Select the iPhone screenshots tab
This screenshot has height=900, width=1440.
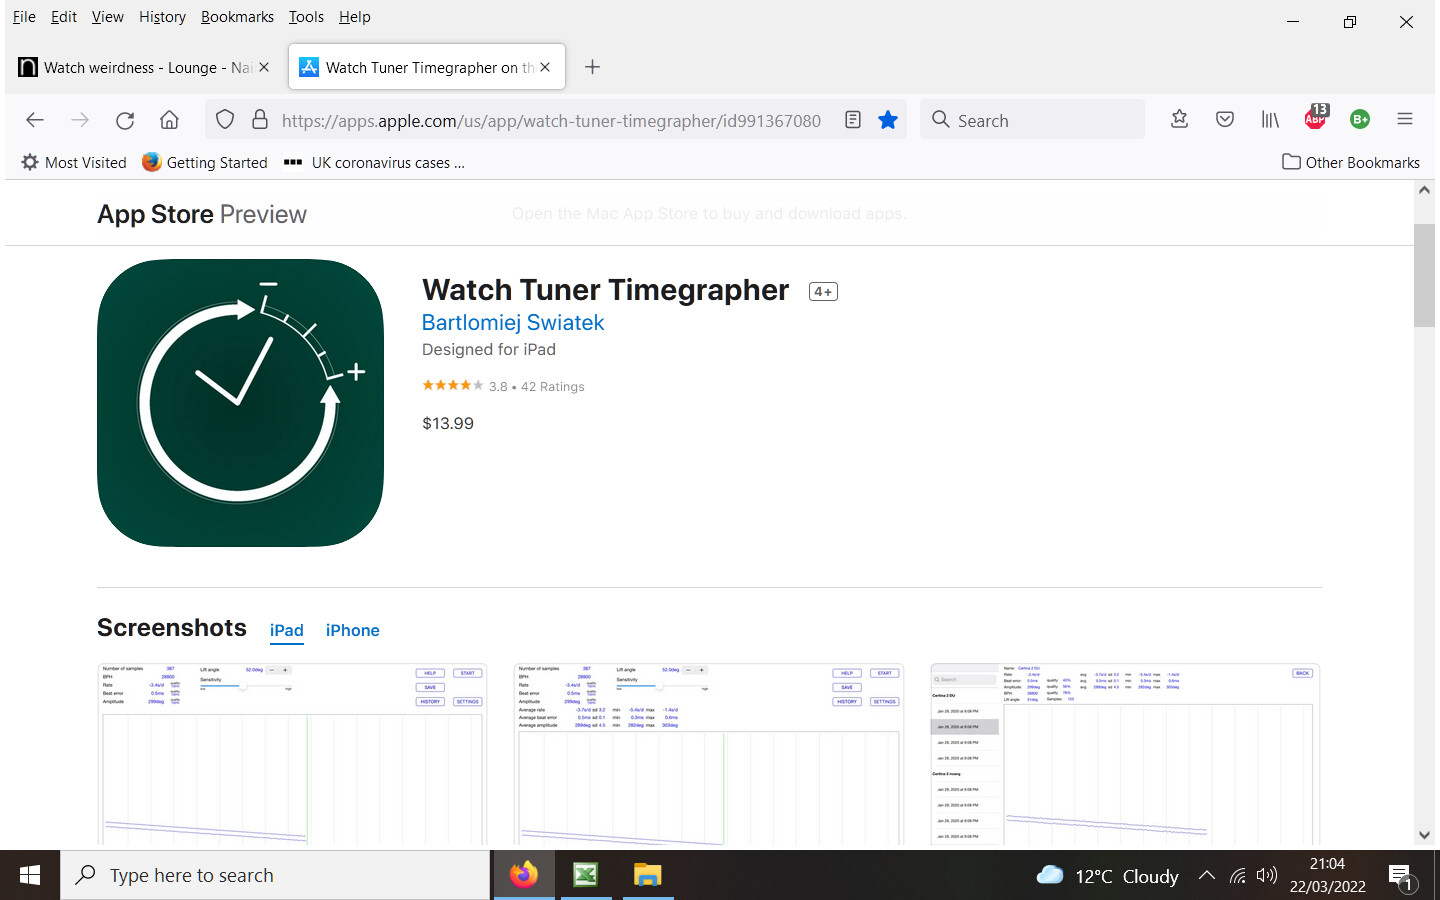tap(352, 630)
